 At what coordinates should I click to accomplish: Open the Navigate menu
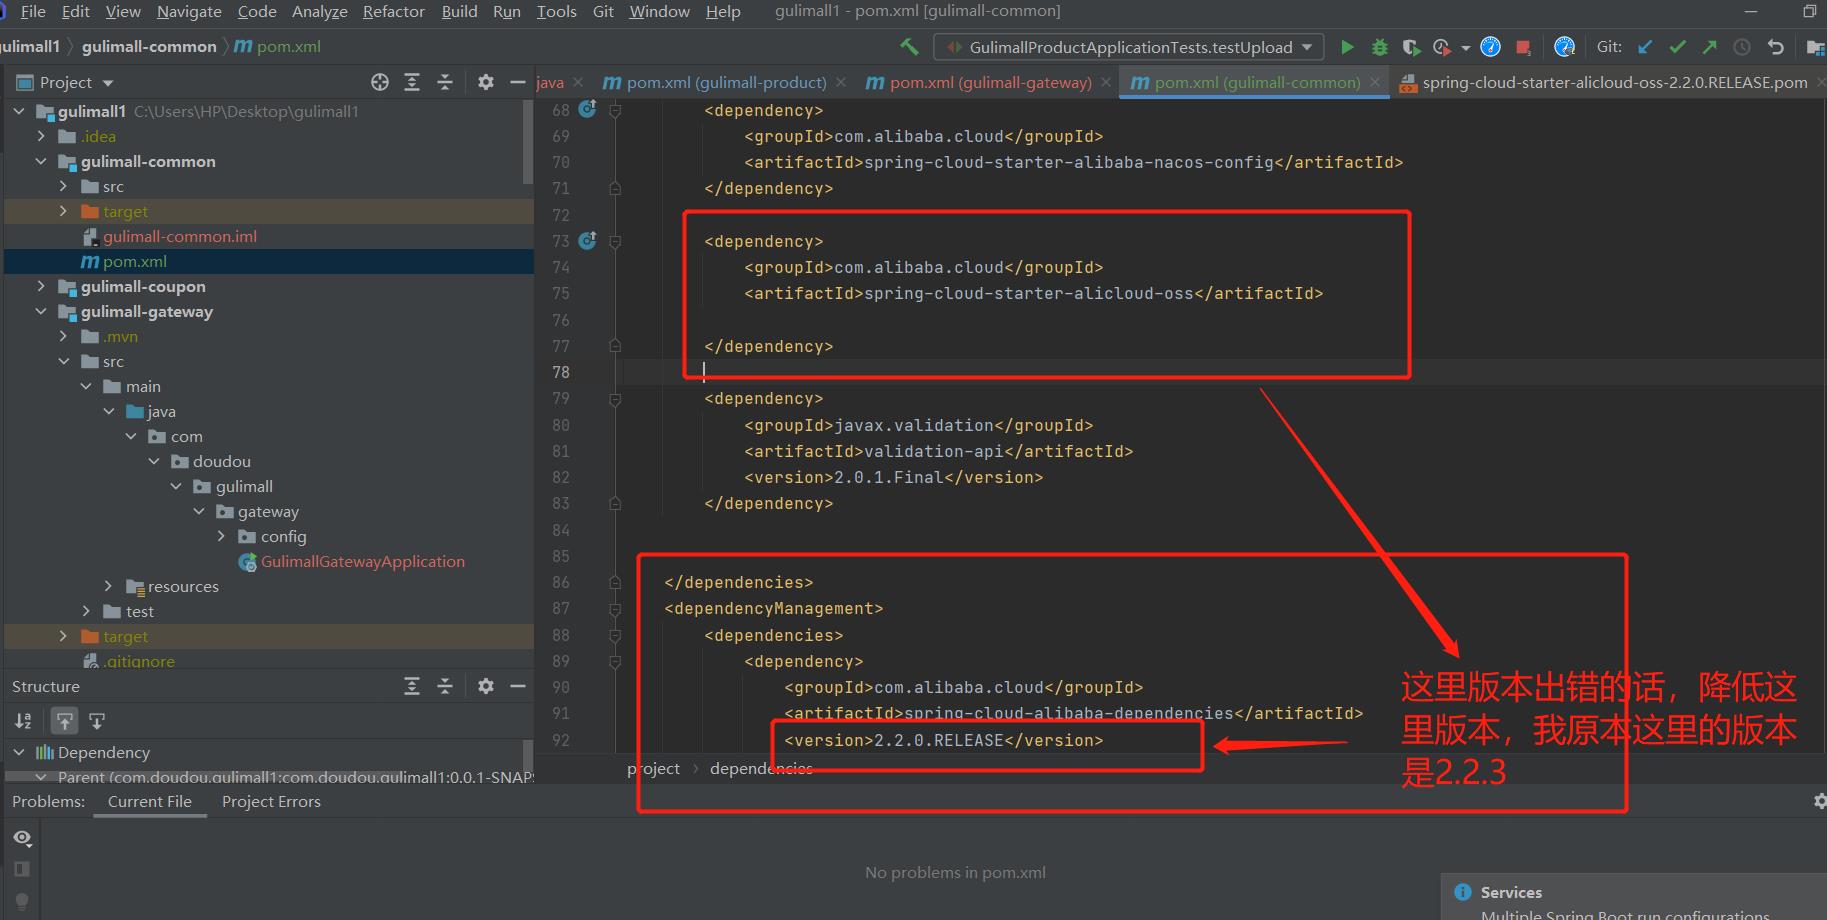[189, 11]
